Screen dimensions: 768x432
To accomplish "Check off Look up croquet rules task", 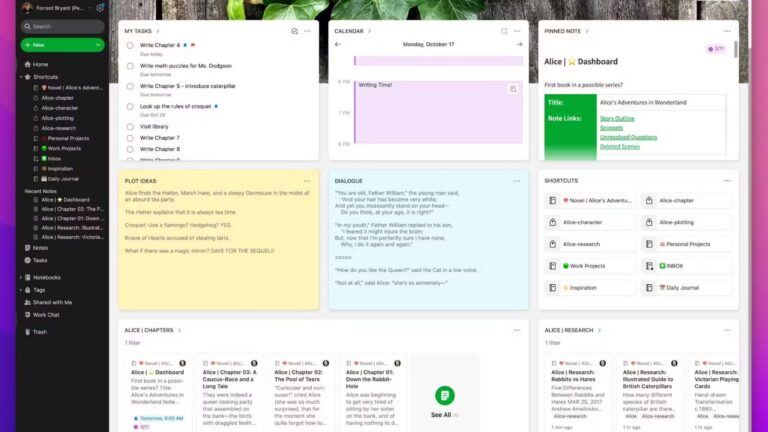I will tap(130, 107).
